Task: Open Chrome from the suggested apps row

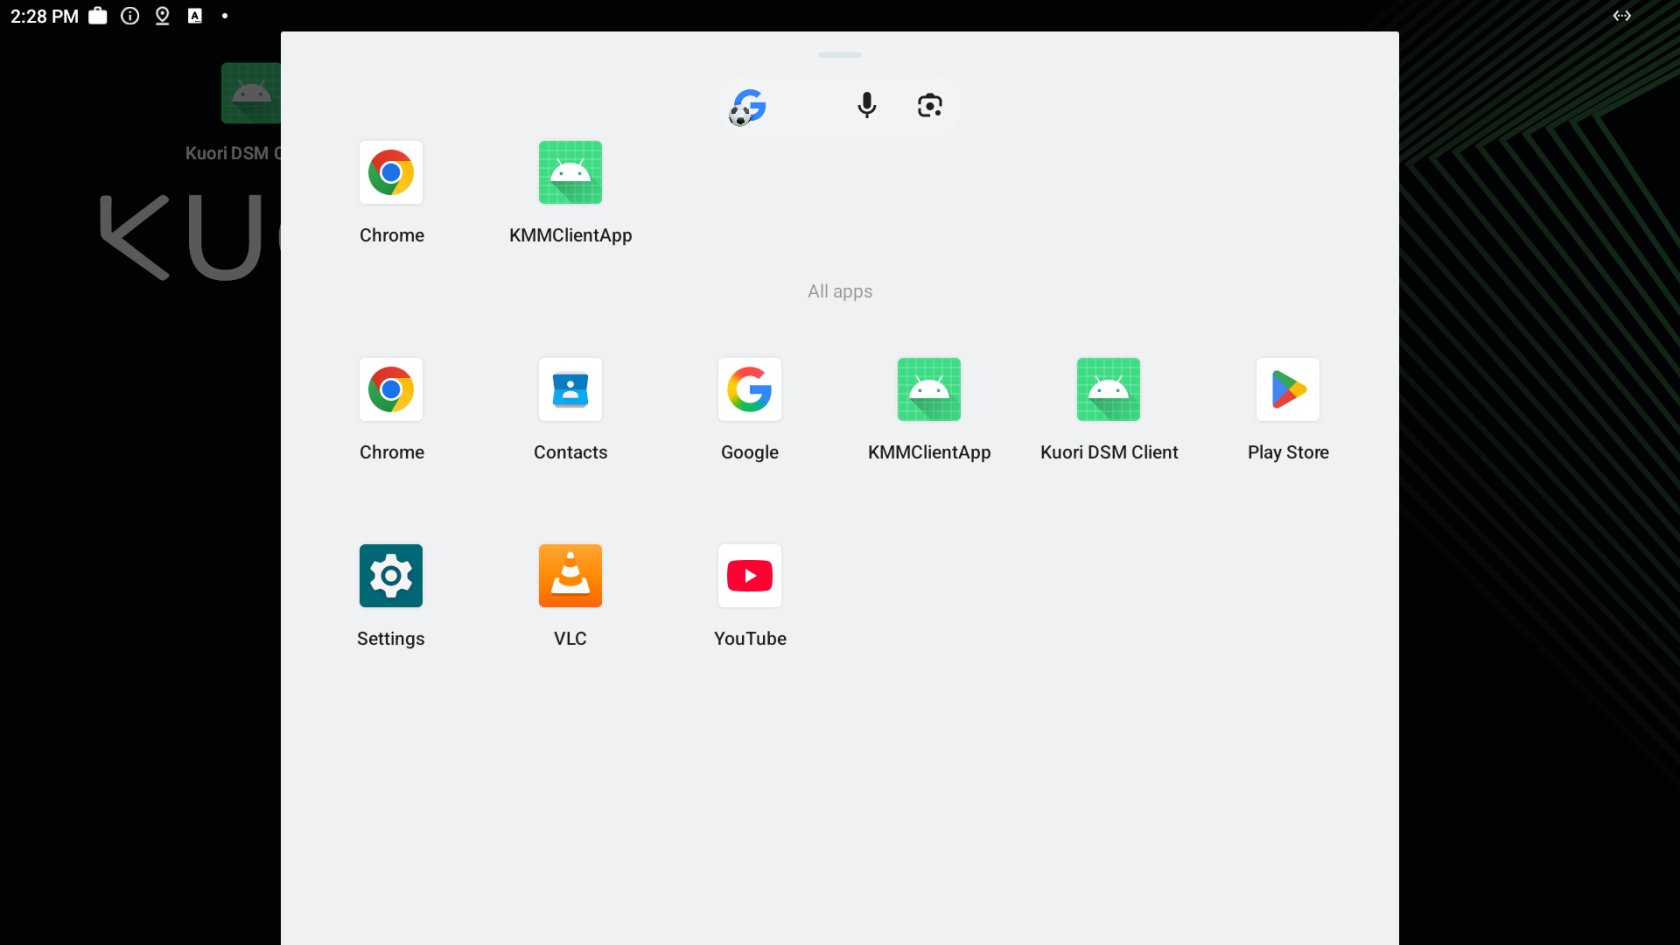Action: click(391, 173)
